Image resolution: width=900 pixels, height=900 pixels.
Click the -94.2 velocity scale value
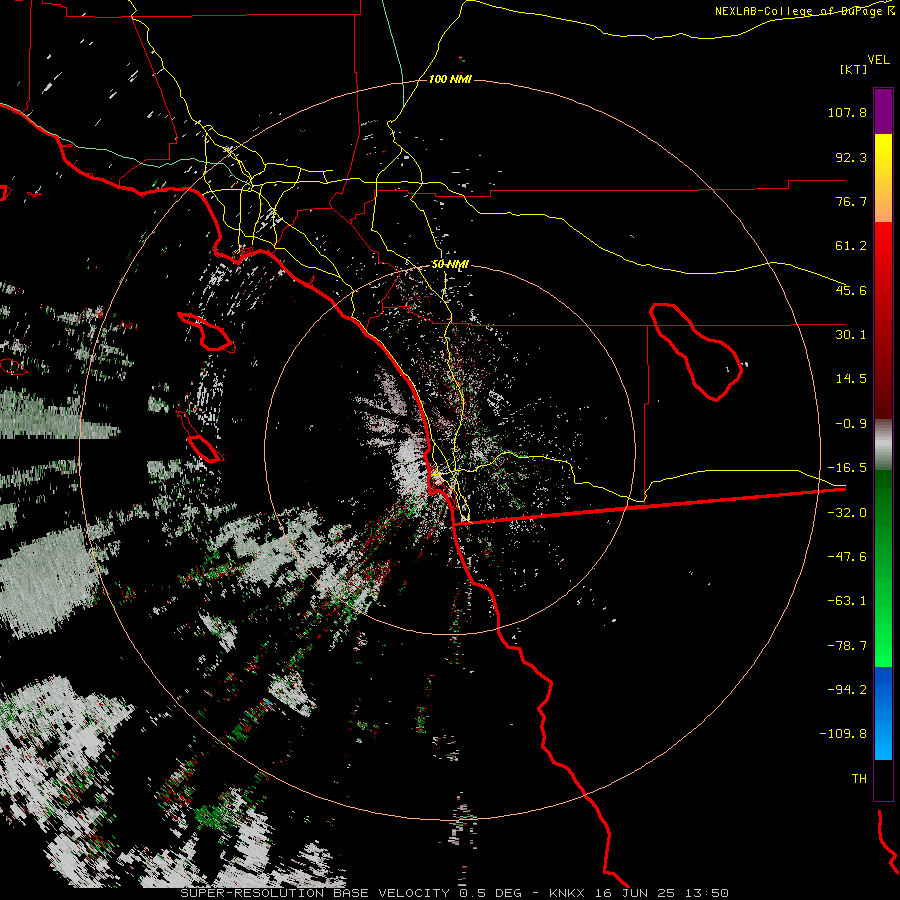847,690
